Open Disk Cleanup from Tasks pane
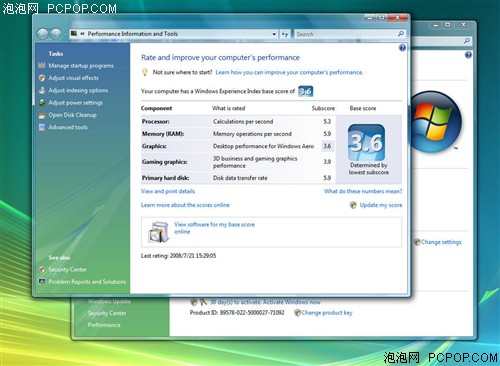The image size is (500, 366). [x=73, y=115]
